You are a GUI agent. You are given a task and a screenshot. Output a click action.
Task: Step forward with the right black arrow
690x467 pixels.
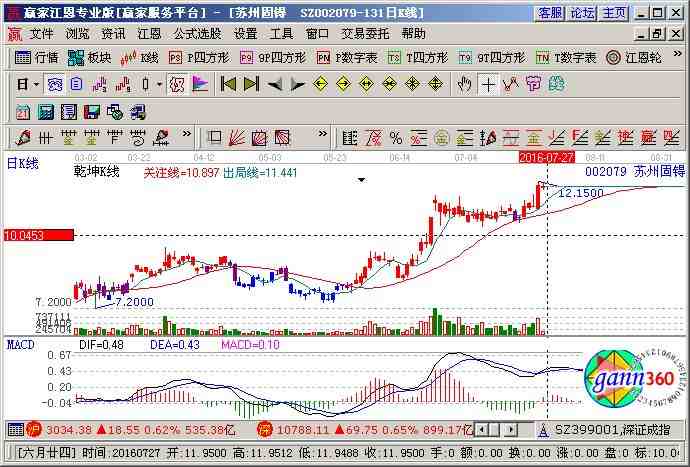pyautogui.click(x=298, y=84)
